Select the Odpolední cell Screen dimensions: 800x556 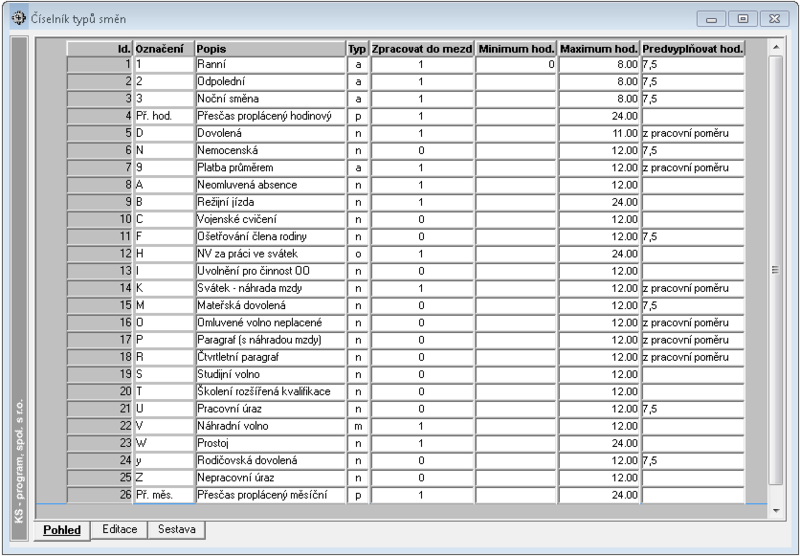[270, 82]
